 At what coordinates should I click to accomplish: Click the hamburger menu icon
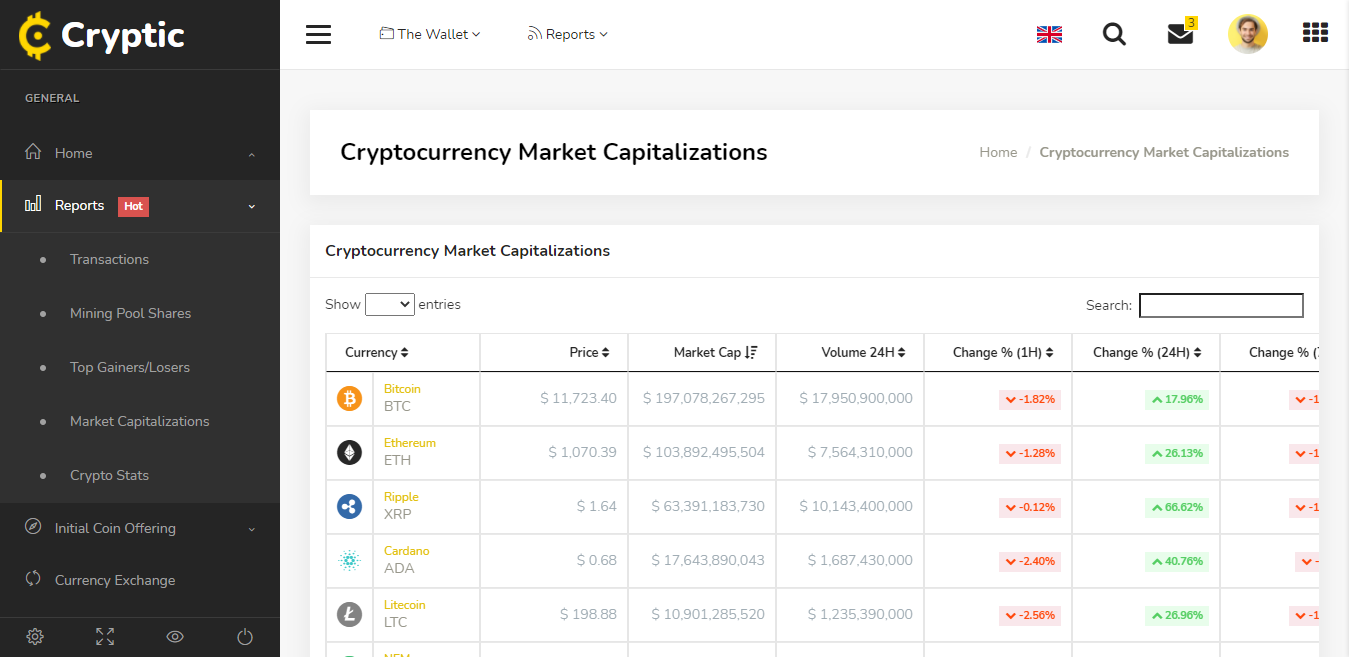pos(318,34)
